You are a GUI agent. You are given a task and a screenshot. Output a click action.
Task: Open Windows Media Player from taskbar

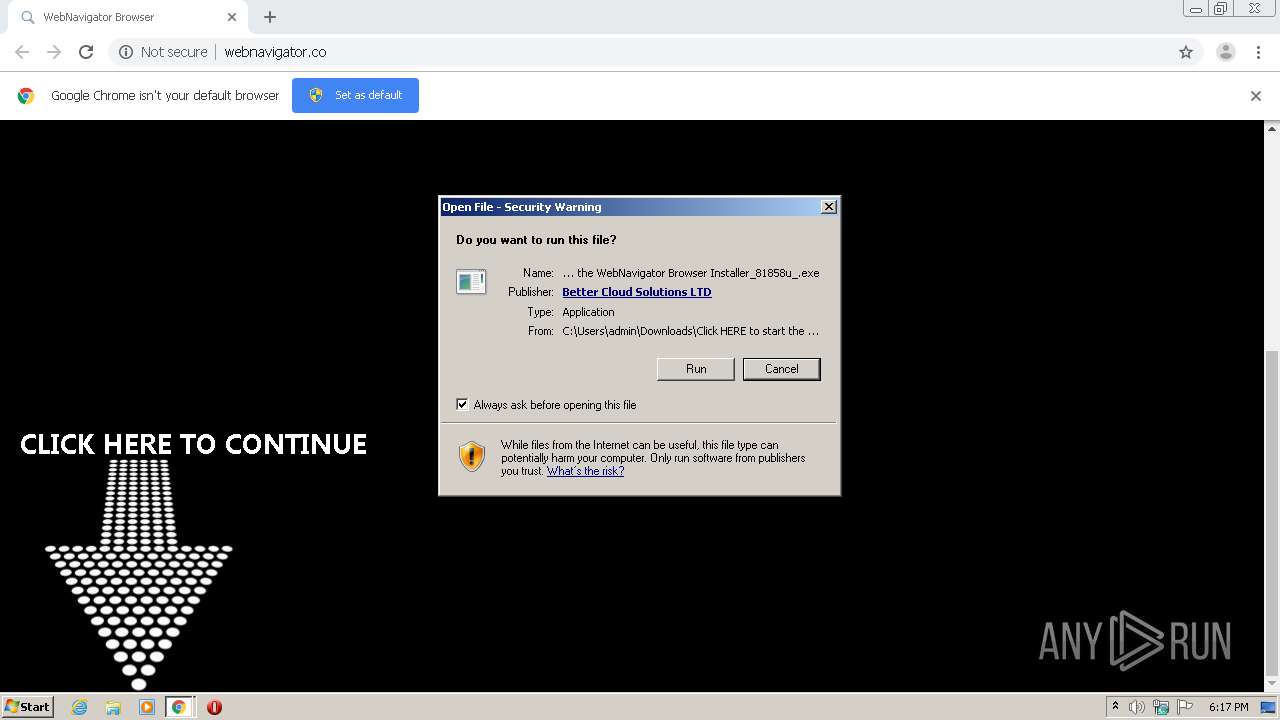146,707
